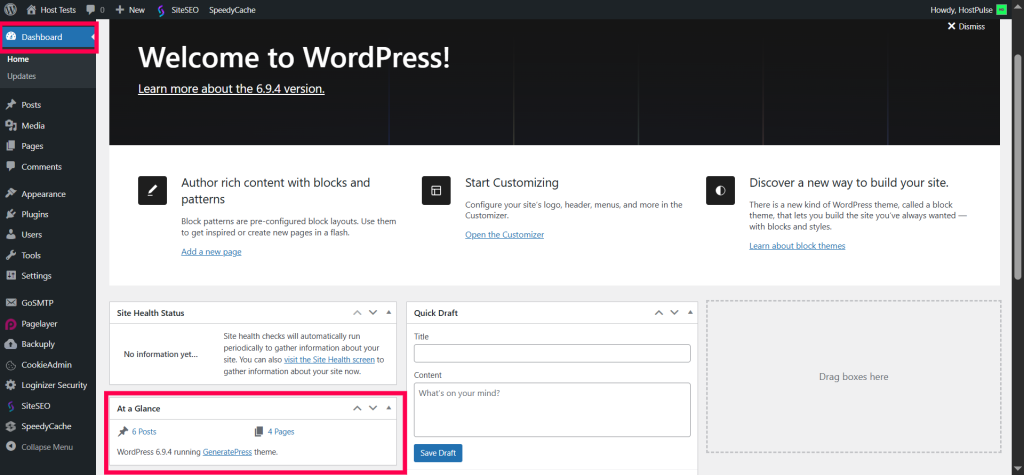Click the Loginizer Security gear icon
The image size is (1024, 475).
point(11,385)
